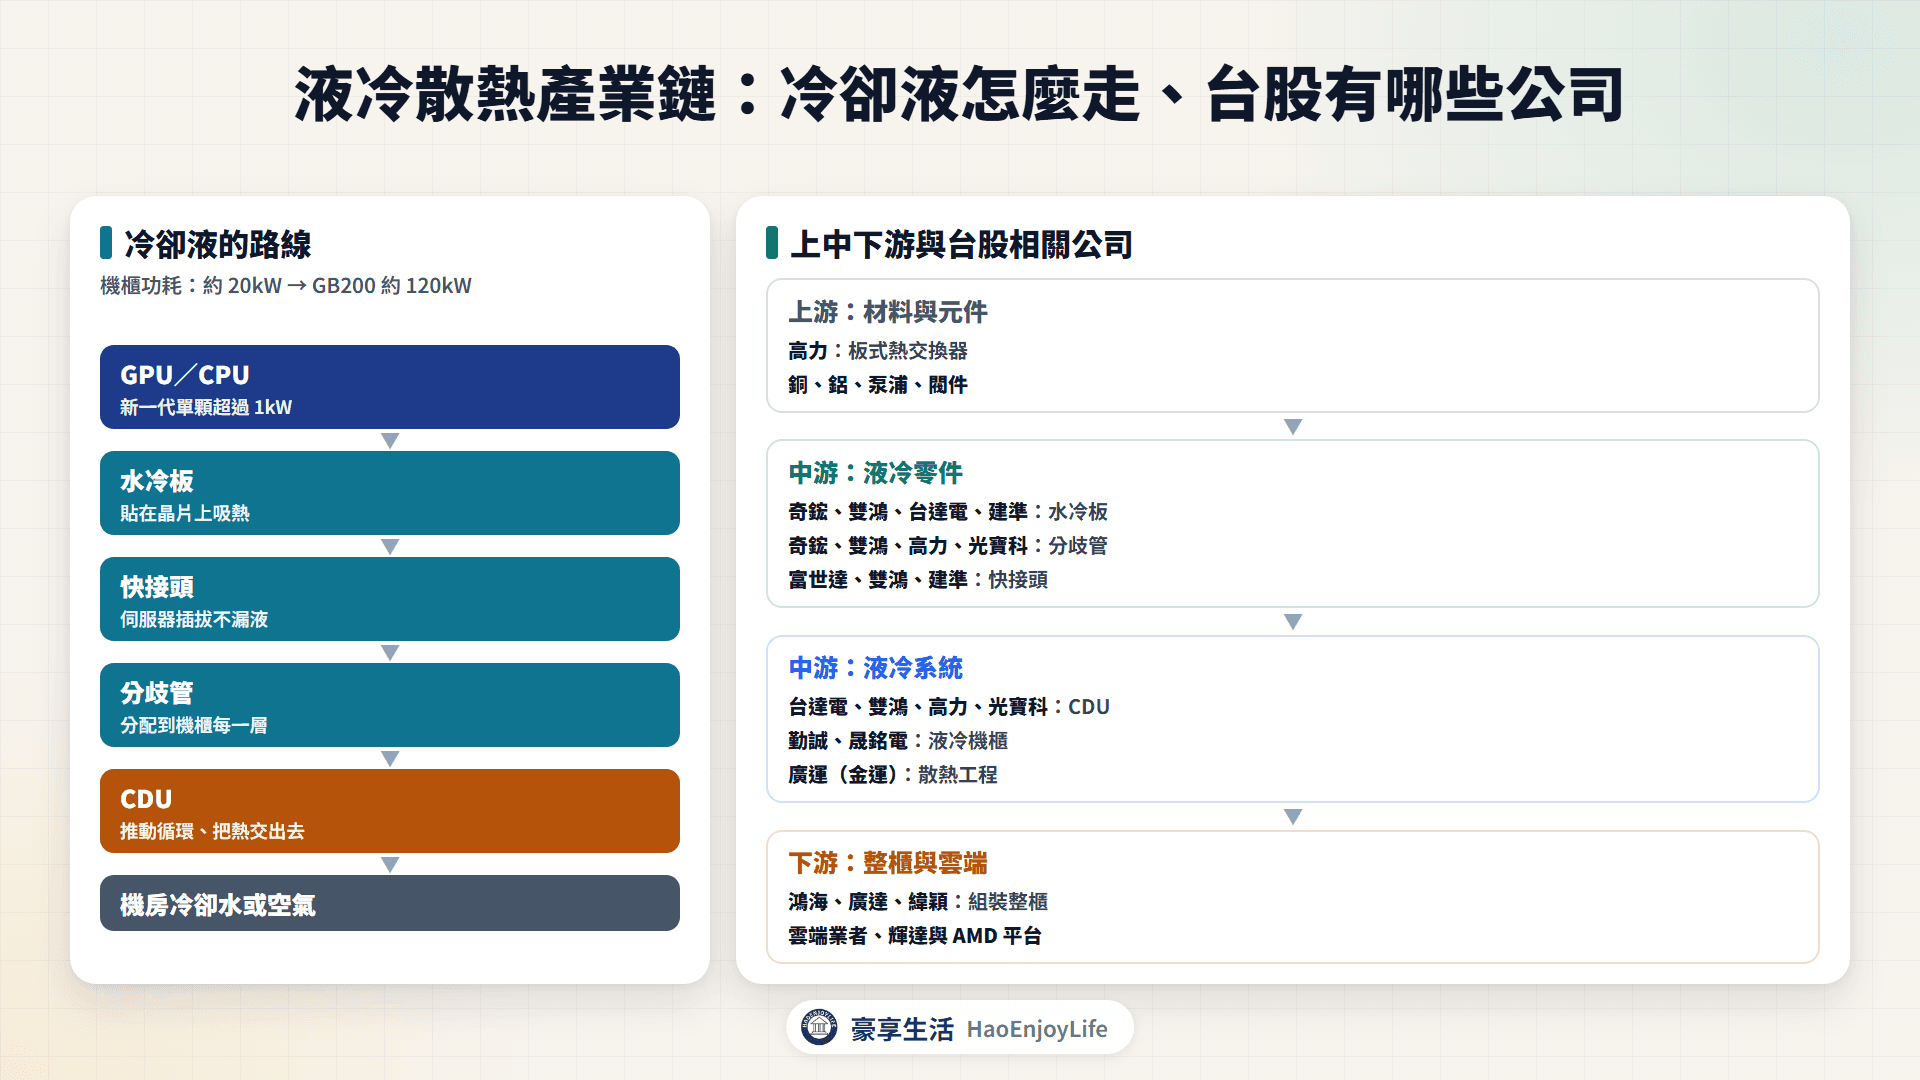Select the 機房冷卻水或空氣 block
Viewport: 1920px width, 1080px height.
click(x=390, y=903)
